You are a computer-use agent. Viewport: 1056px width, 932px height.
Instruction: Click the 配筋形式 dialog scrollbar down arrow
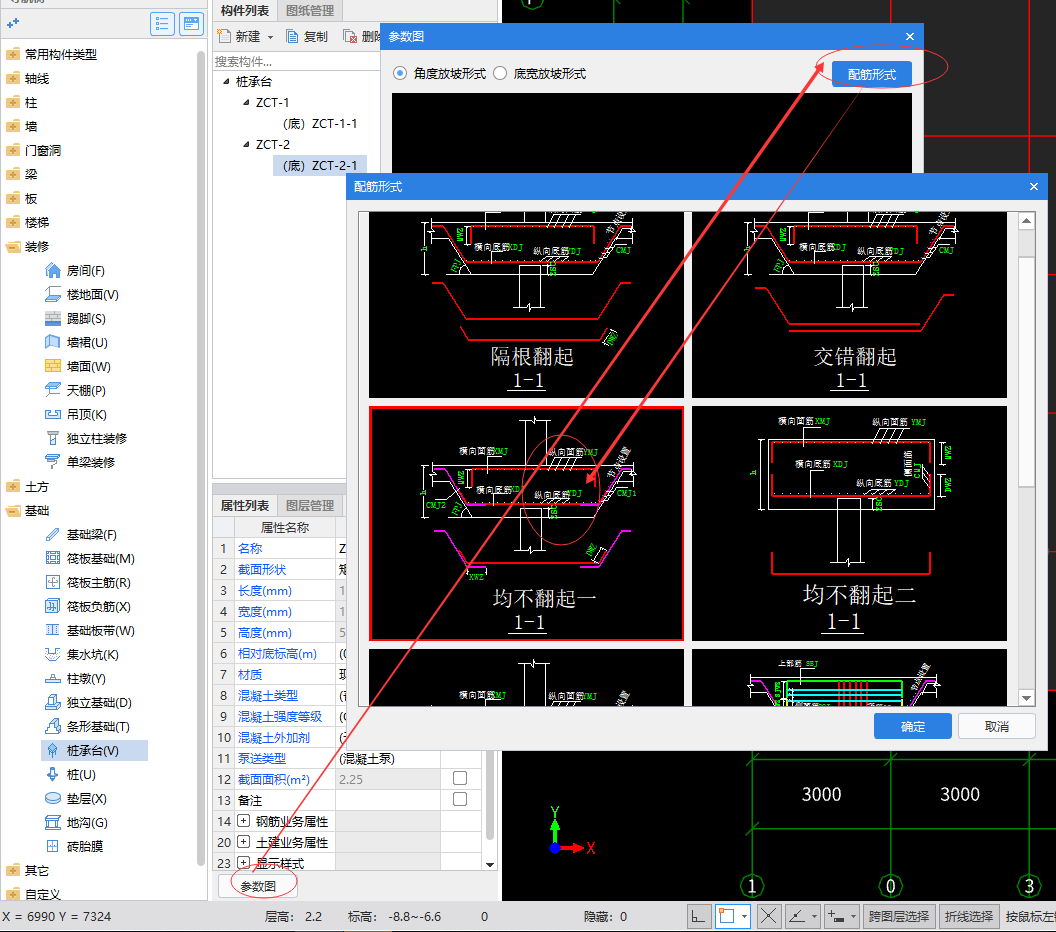[1026, 698]
